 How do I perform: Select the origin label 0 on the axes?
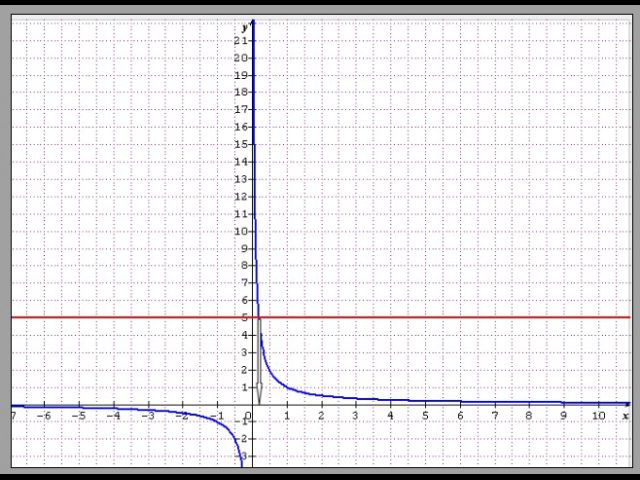click(x=247, y=415)
